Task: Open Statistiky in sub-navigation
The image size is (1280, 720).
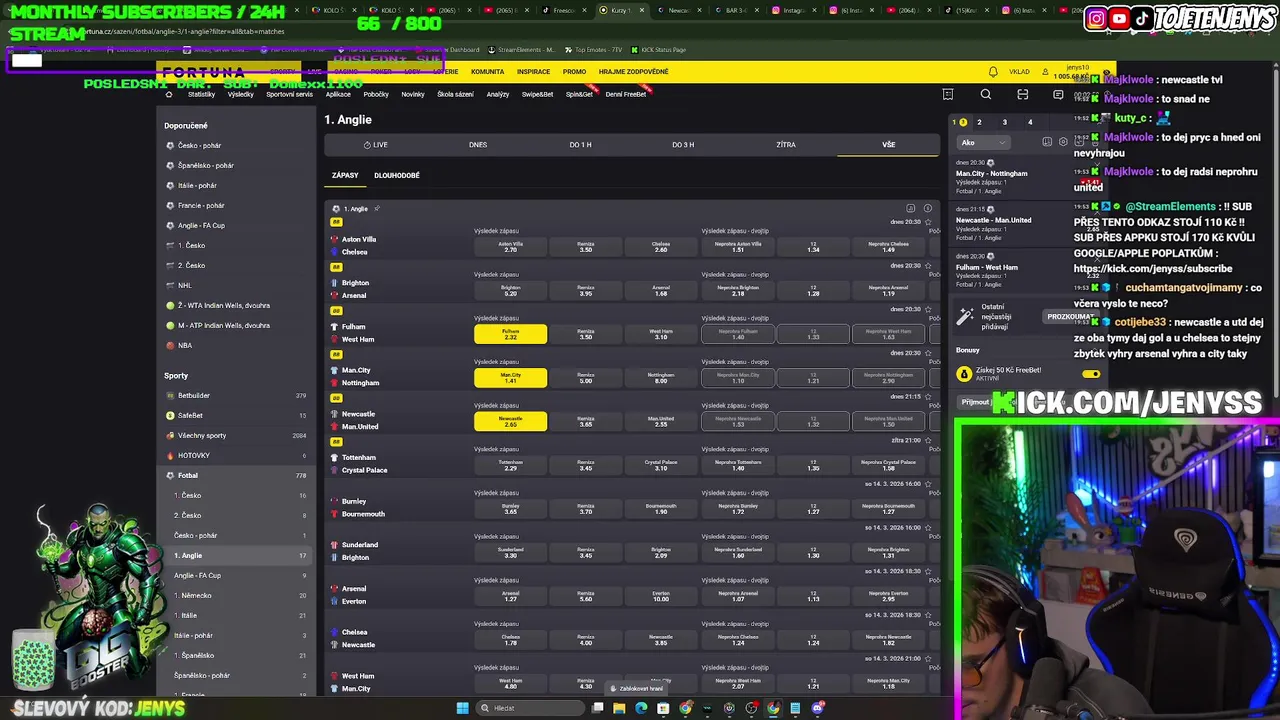Action: pos(201,94)
